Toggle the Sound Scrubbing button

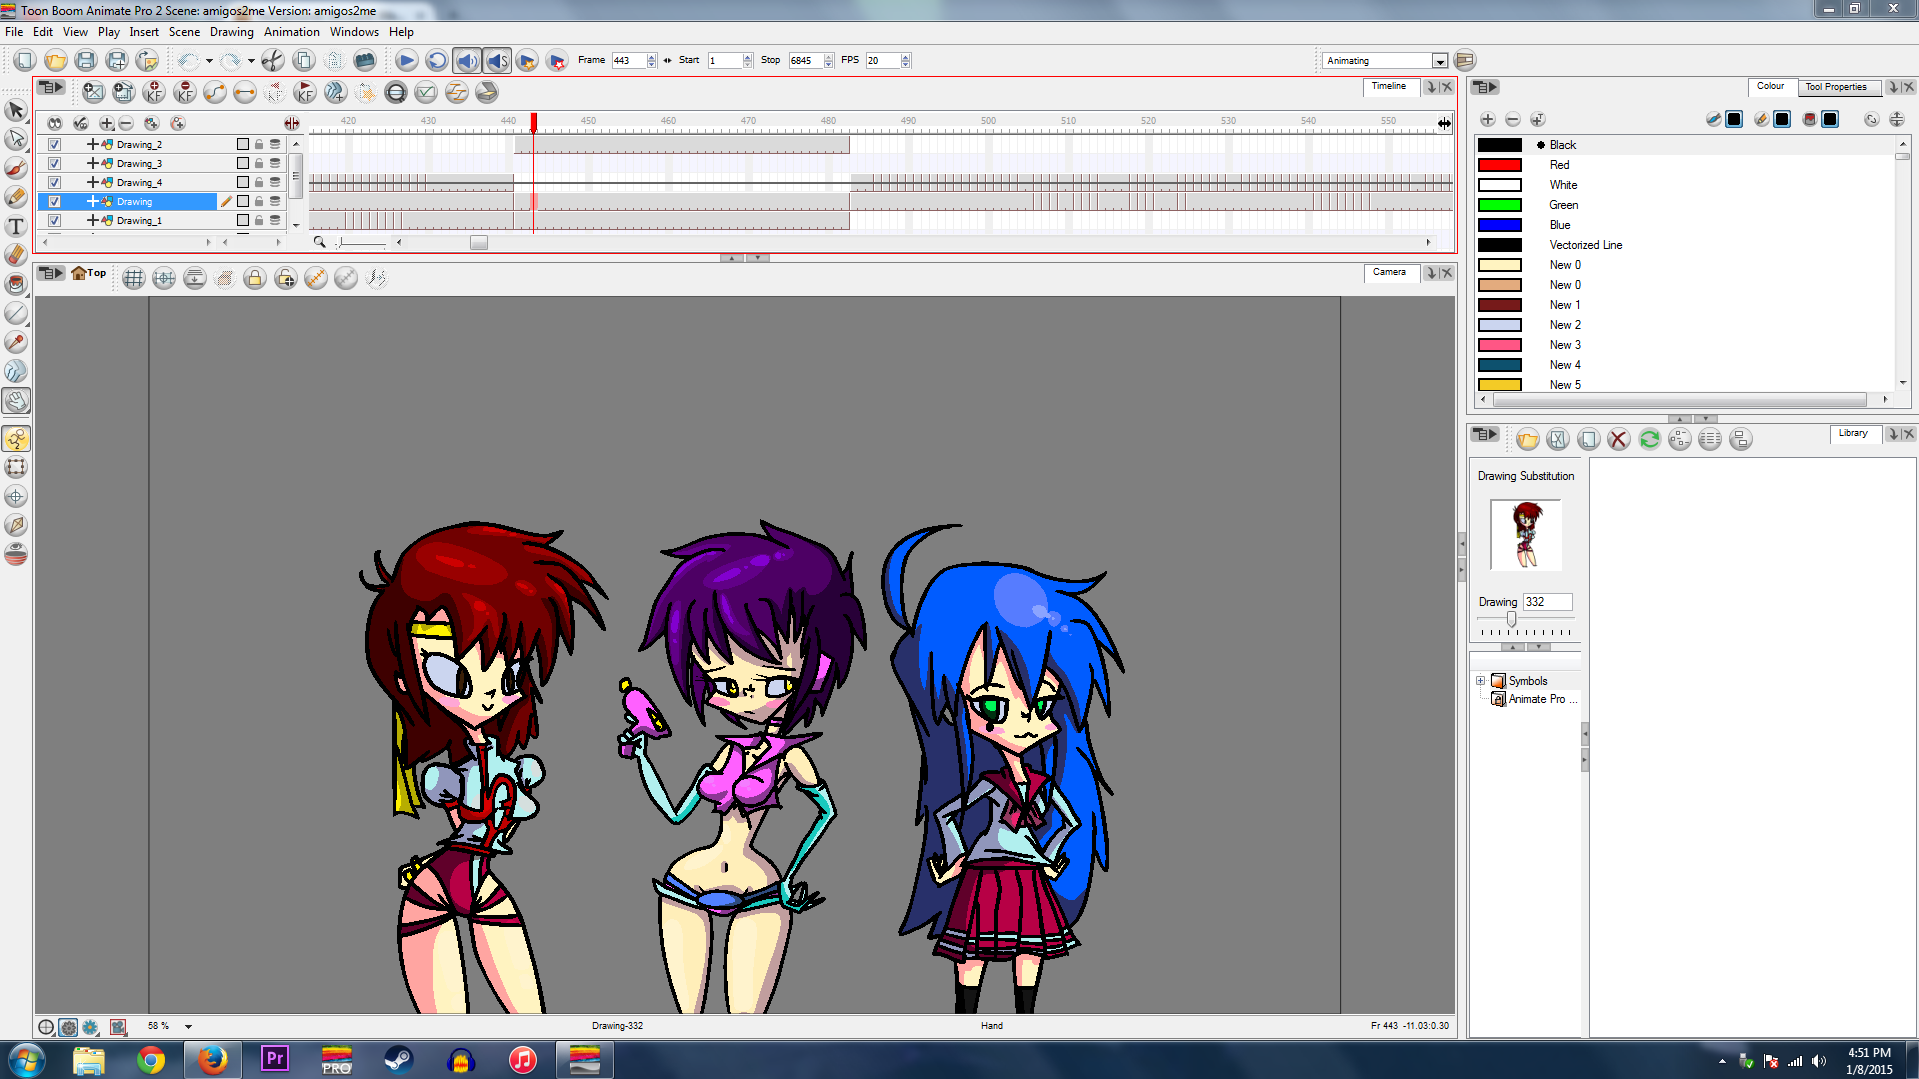[x=497, y=60]
